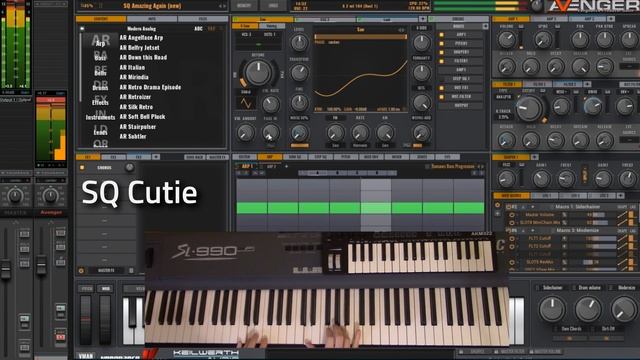640x360 pixels.
Task: Toggle the Chorus effect on/off switch
Action: [82, 167]
